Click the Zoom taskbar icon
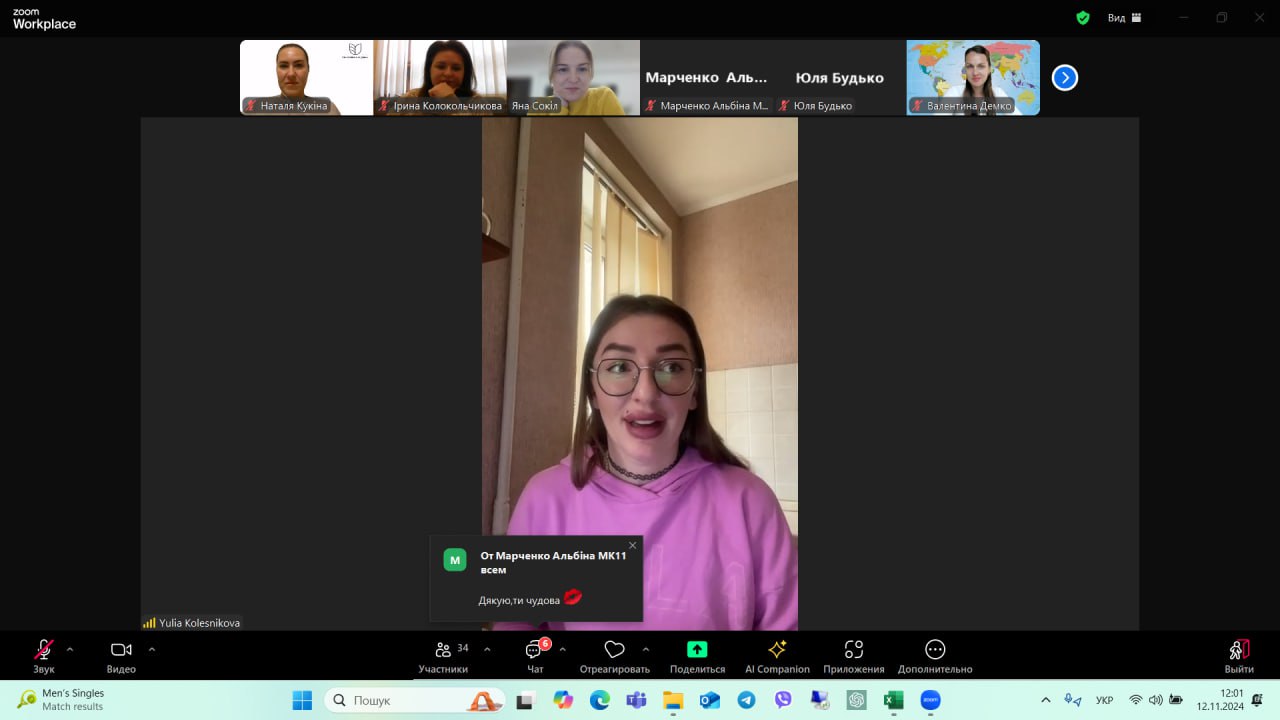The image size is (1280, 720). point(930,700)
